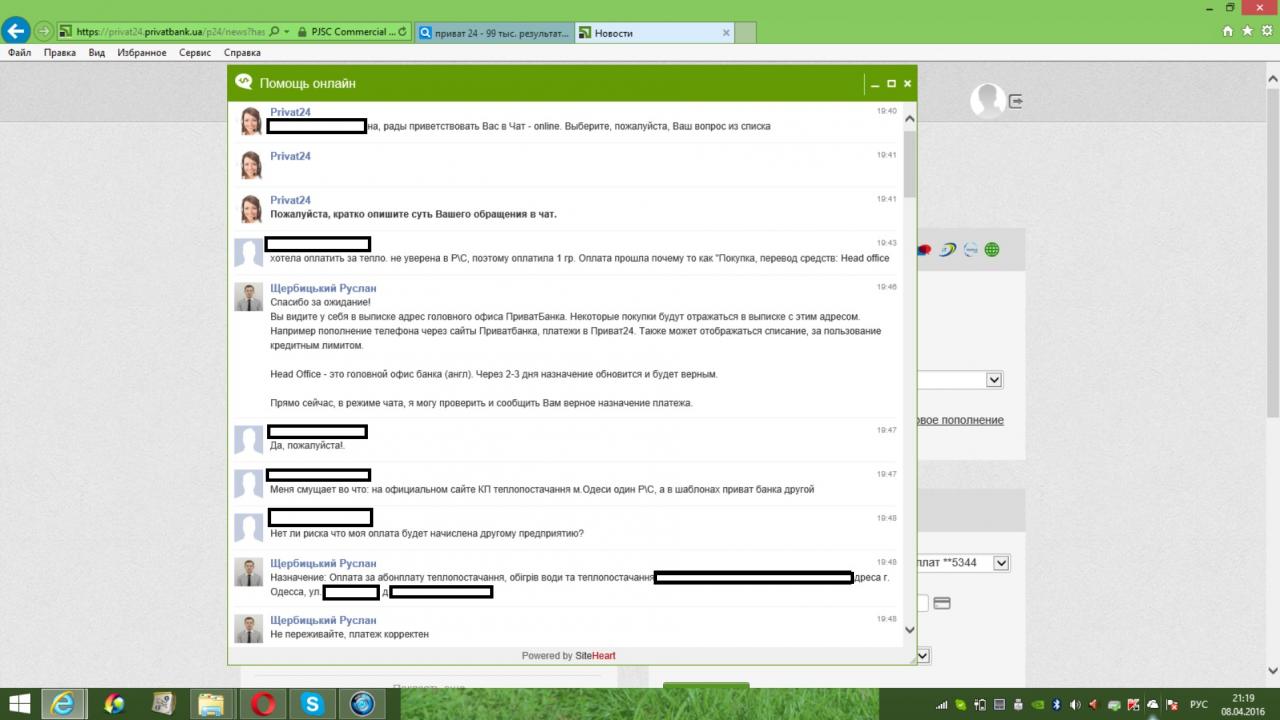Open the Файл menu
The width and height of the screenshot is (1280, 720).
click(x=19, y=53)
